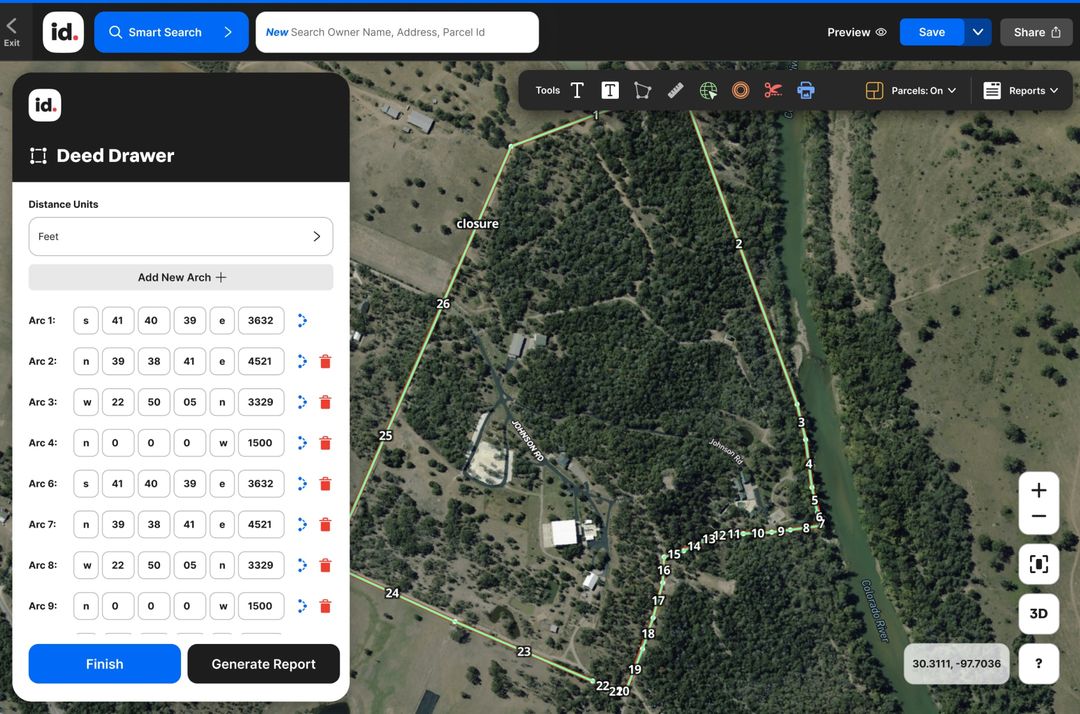Click the parcel search input field
Image resolution: width=1080 pixels, height=714 pixels.
(396, 32)
